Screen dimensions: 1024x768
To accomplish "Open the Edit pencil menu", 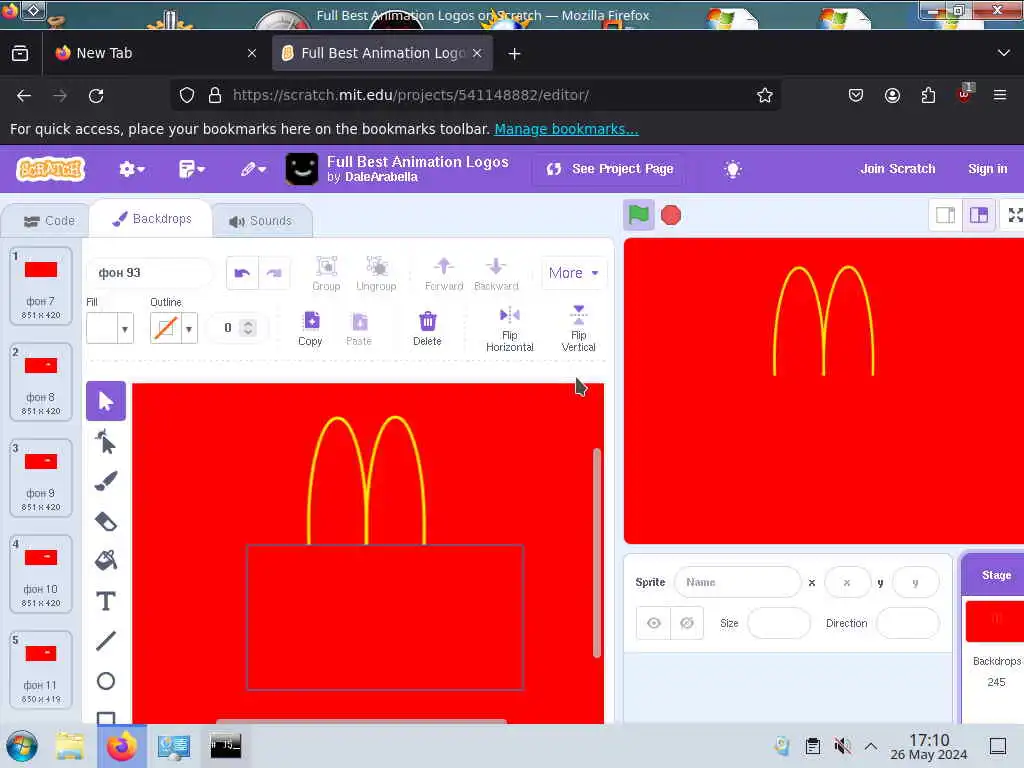I will point(253,169).
